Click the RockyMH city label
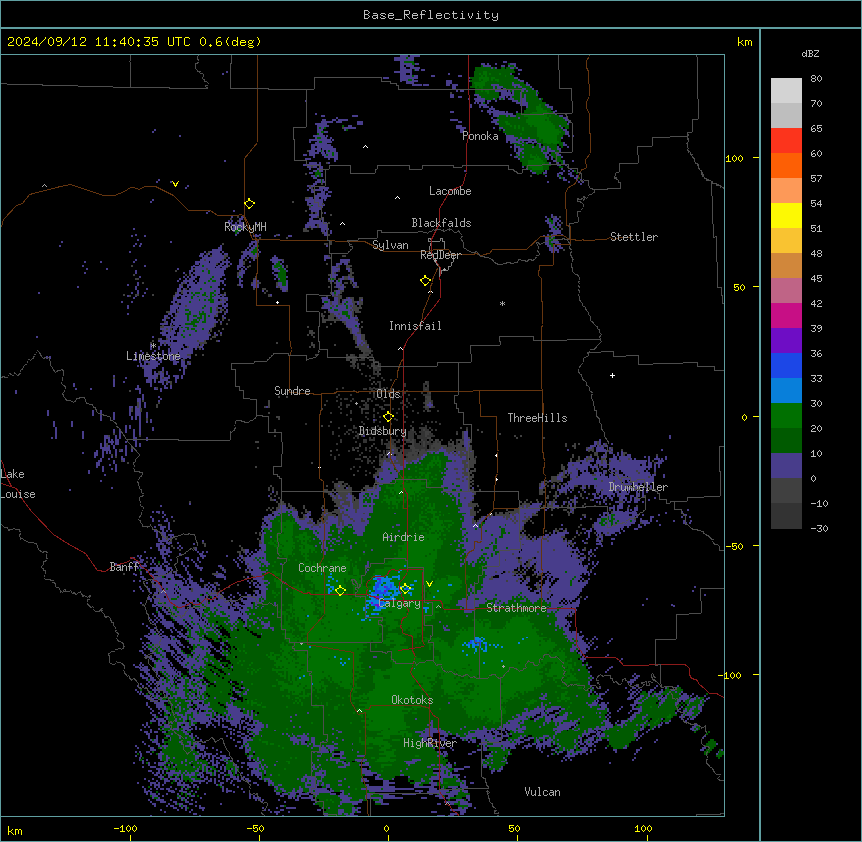The height and width of the screenshot is (842, 862). coord(245,227)
